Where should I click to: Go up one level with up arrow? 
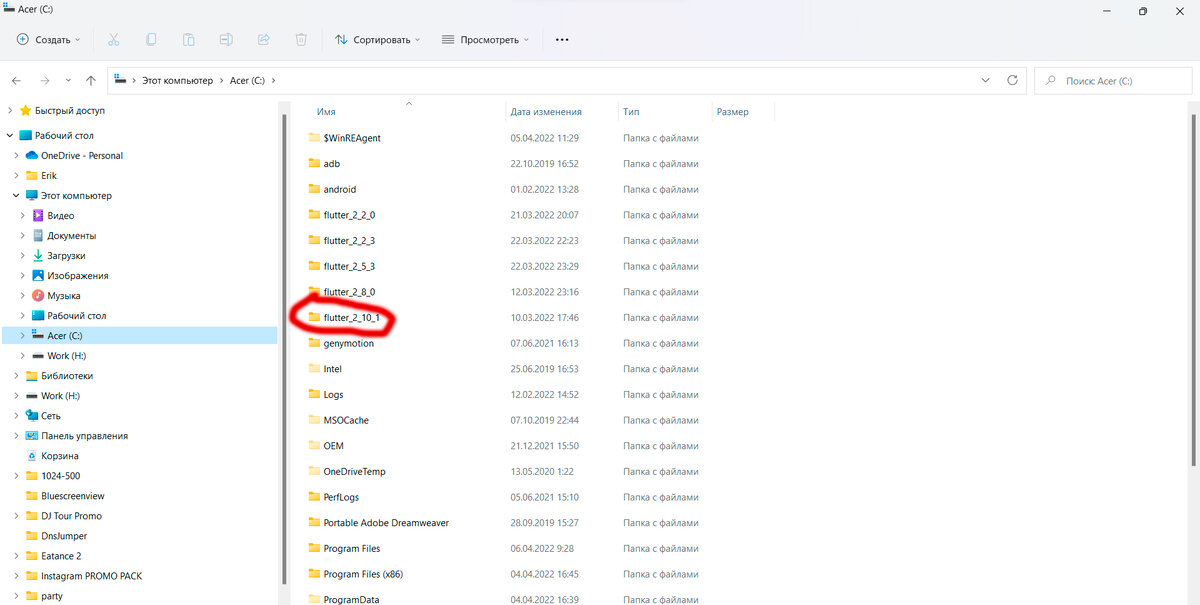pyautogui.click(x=91, y=80)
